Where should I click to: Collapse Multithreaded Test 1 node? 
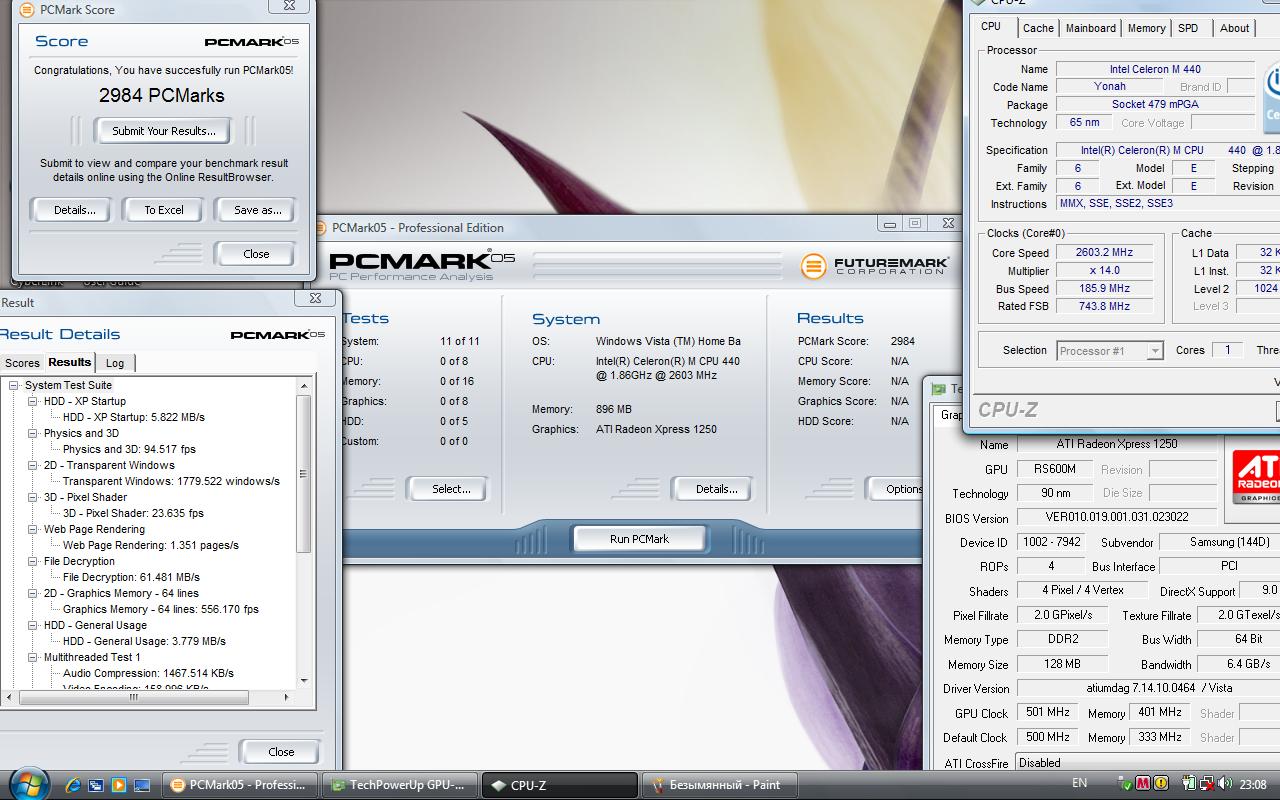point(33,657)
